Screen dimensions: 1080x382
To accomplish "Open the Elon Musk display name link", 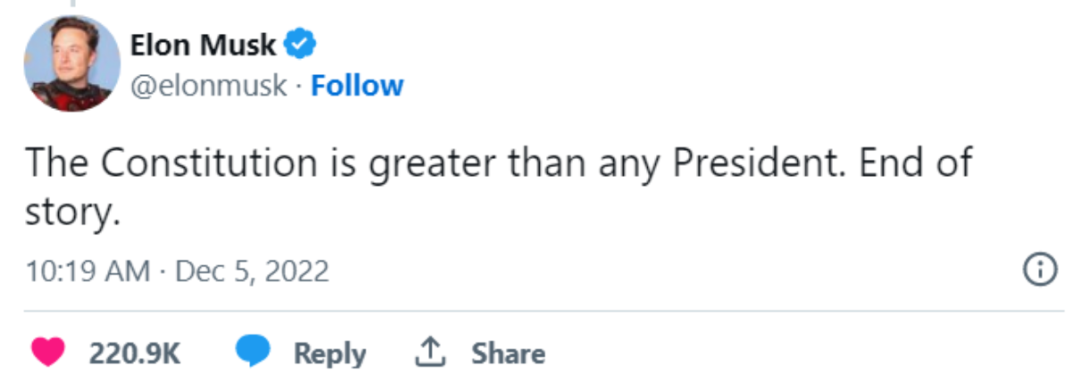I will point(203,45).
